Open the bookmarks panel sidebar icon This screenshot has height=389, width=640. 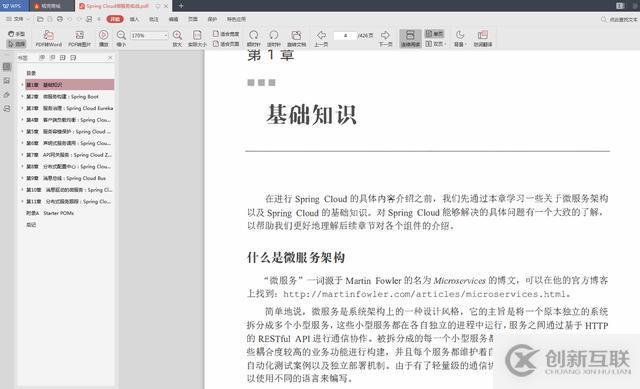click(x=7, y=67)
